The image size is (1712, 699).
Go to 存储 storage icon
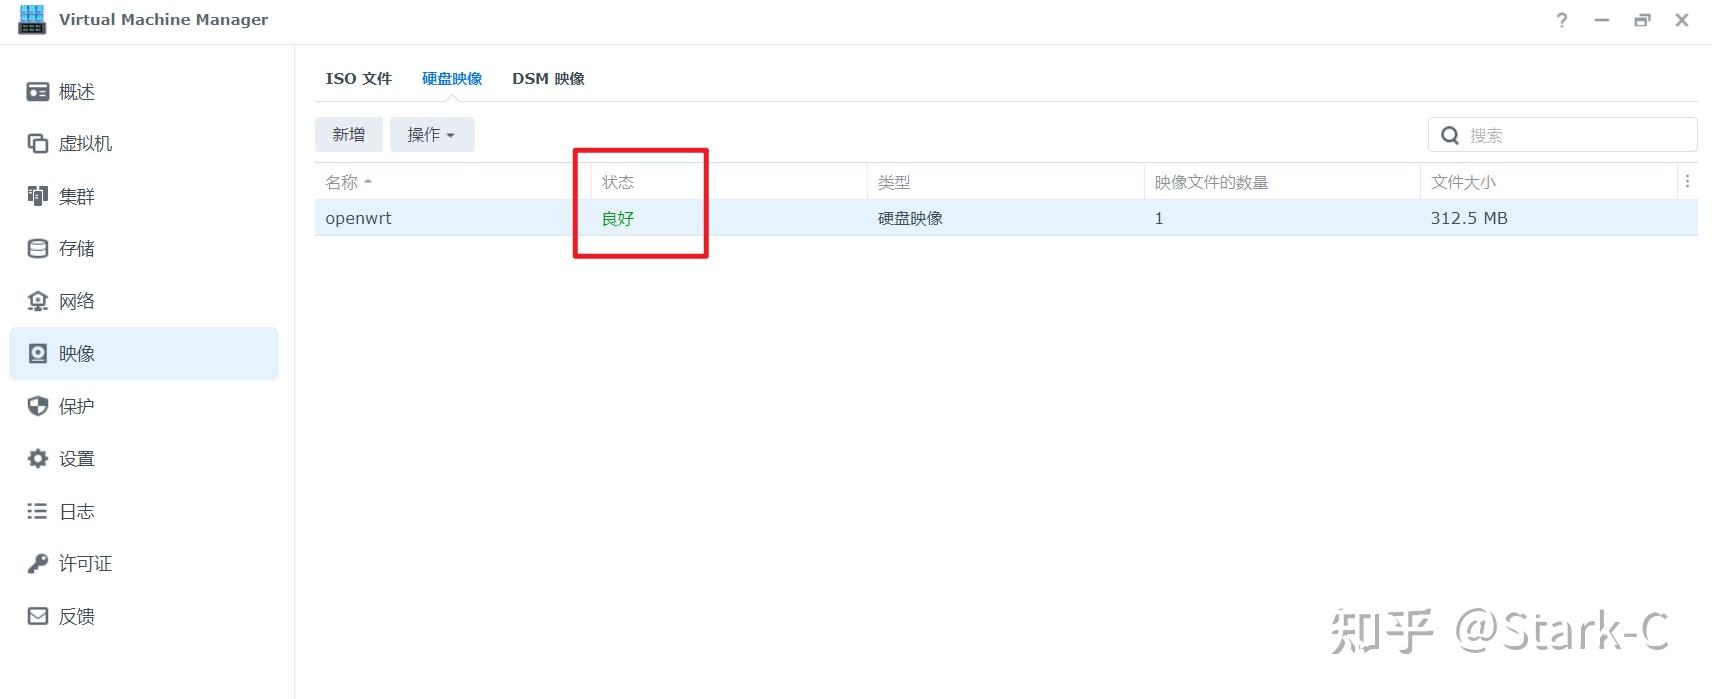click(x=38, y=249)
